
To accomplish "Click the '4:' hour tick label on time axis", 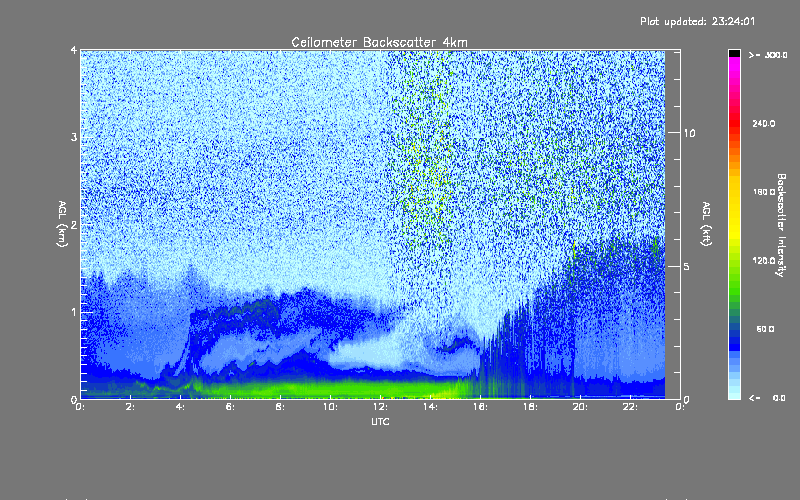I will (180, 407).
